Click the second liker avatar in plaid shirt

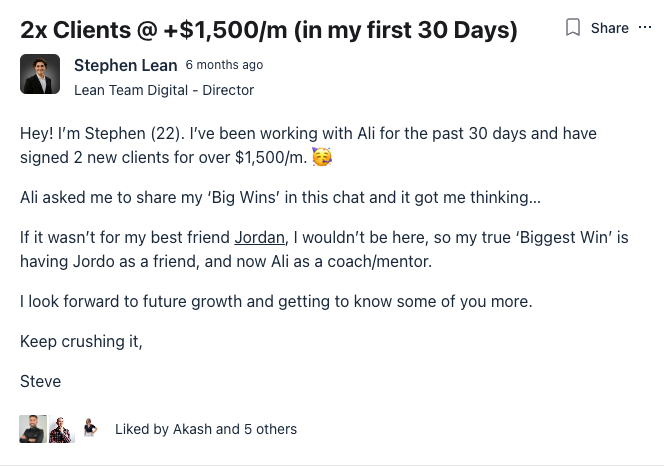pyautogui.click(x=61, y=429)
